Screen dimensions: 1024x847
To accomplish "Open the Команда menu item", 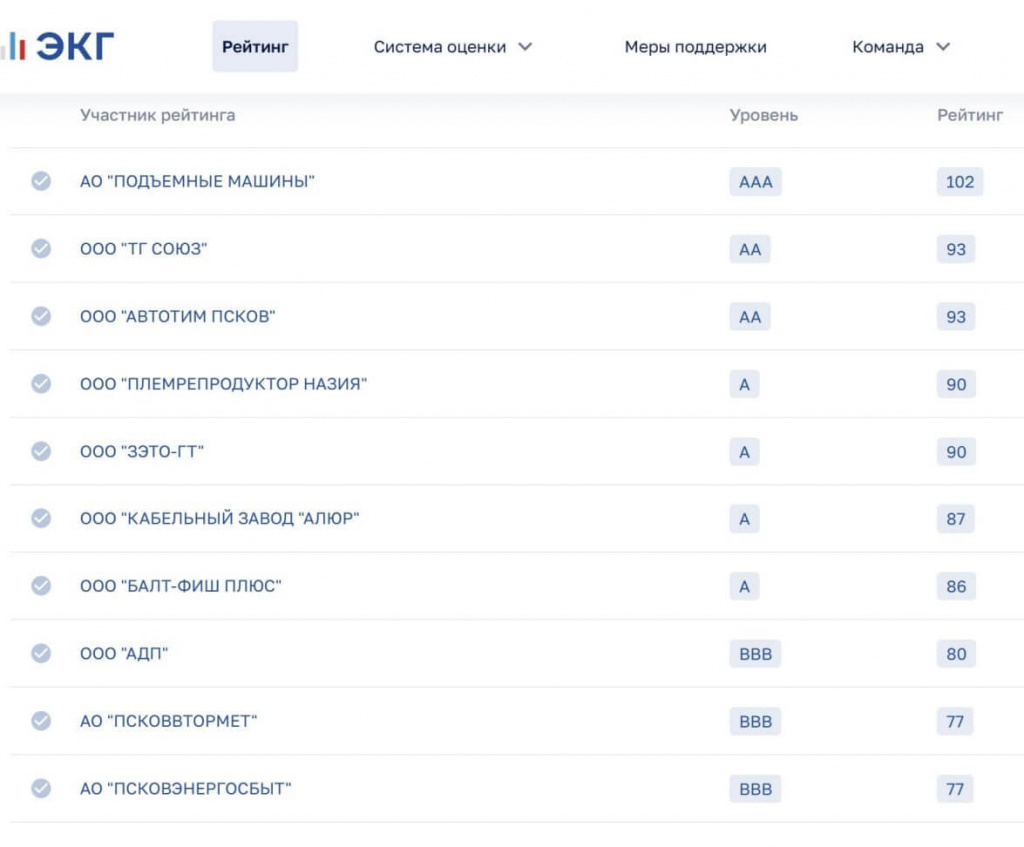I will [x=888, y=47].
